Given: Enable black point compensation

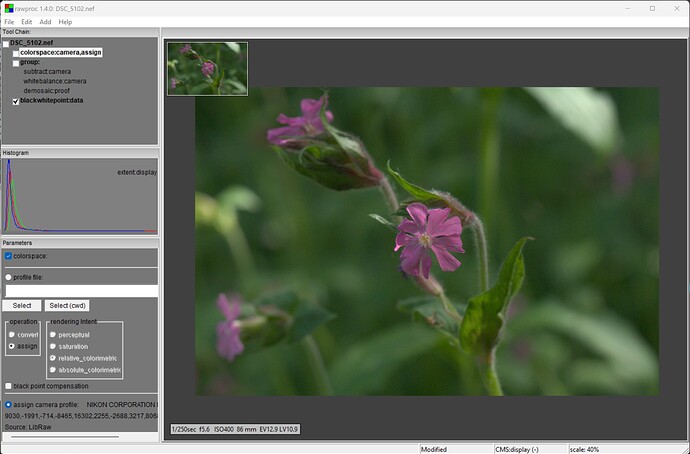Looking at the screenshot, I should [8, 386].
